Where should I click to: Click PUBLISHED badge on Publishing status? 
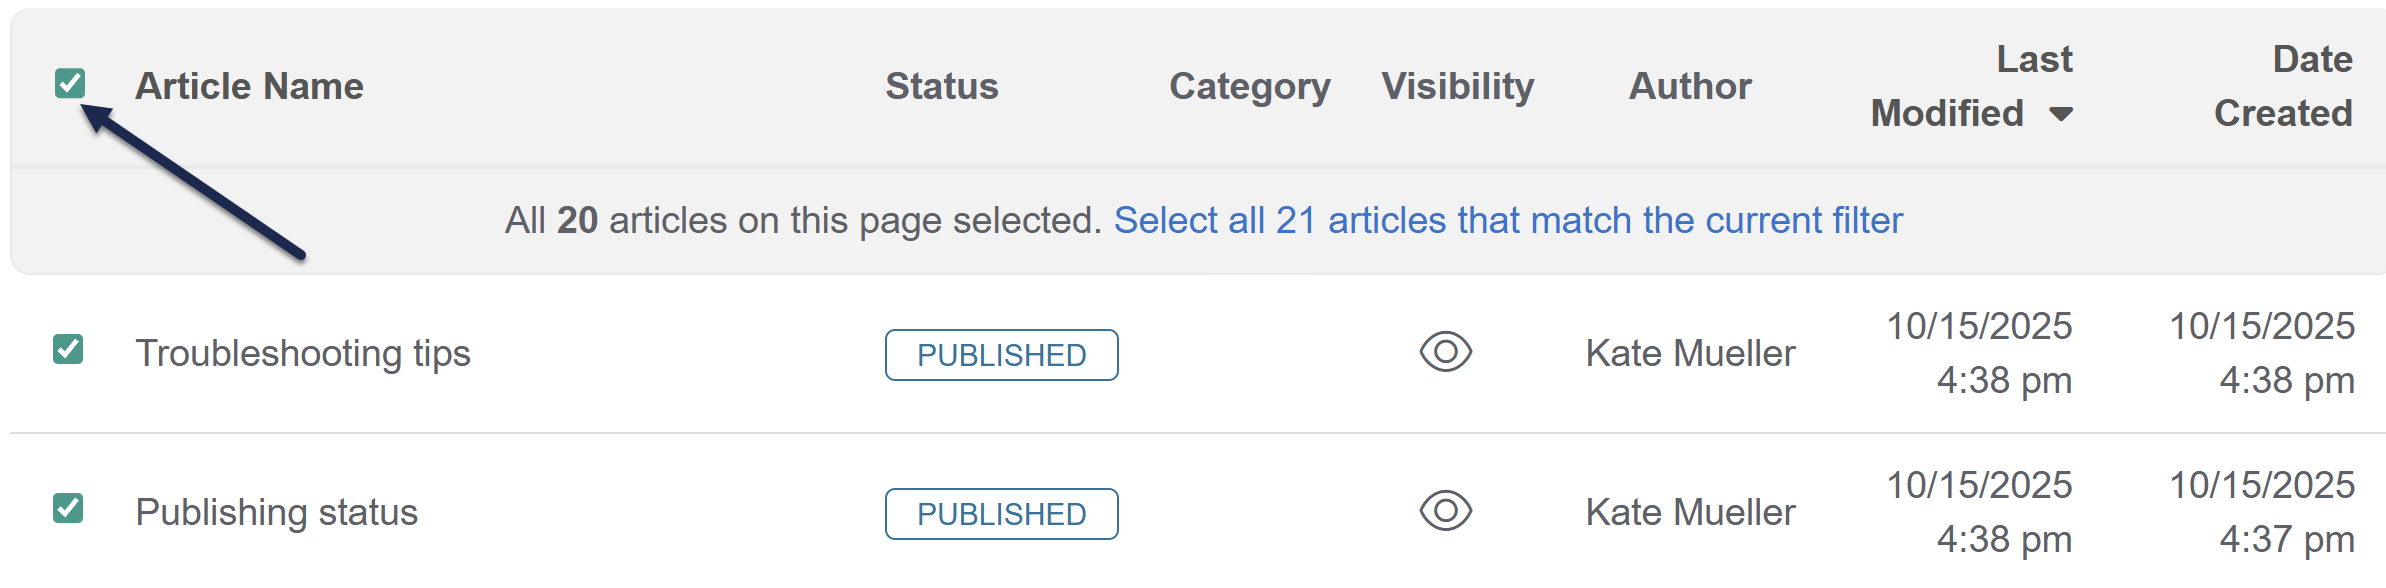point(1001,514)
